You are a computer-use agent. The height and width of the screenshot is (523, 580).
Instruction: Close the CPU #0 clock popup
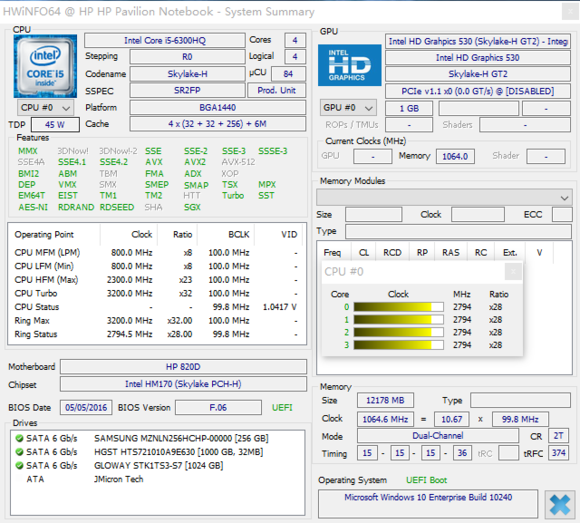513,272
